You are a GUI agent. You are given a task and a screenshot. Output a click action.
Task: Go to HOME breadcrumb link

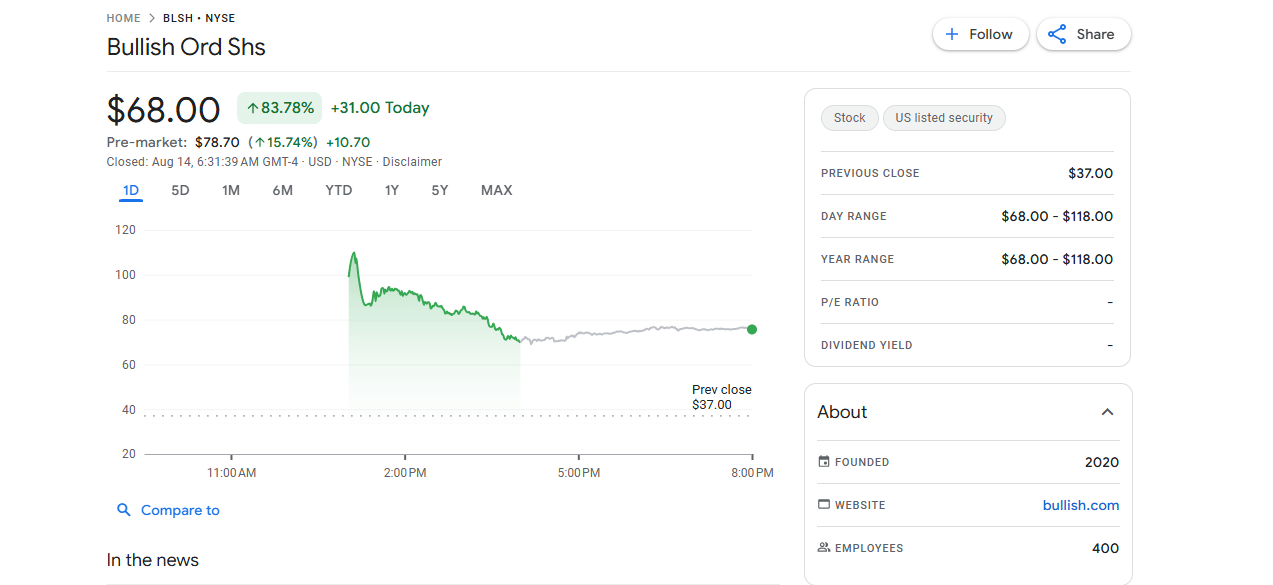[x=124, y=18]
